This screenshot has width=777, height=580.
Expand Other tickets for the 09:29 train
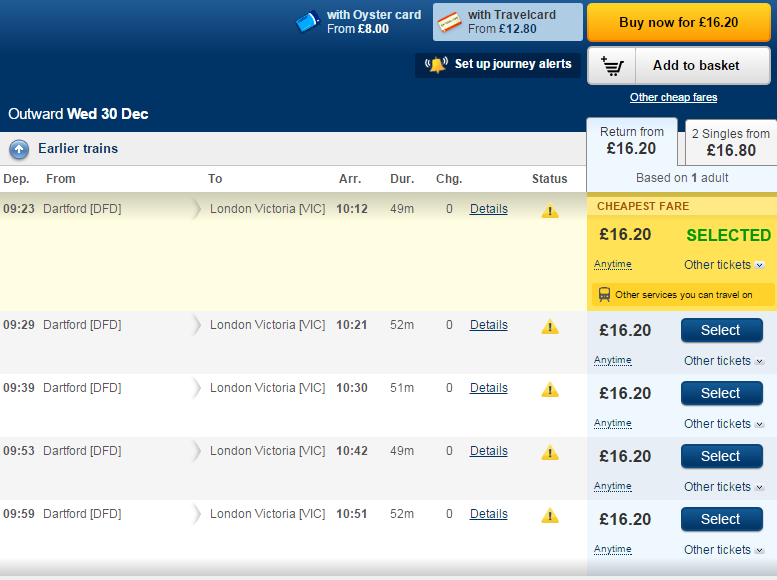coord(724,361)
